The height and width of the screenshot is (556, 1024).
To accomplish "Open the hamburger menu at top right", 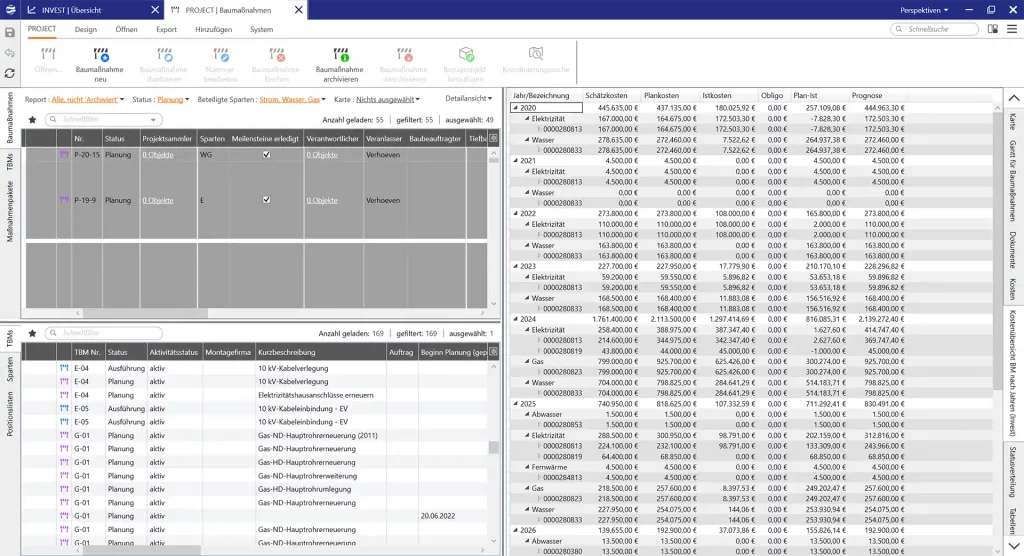I will coord(1012,30).
